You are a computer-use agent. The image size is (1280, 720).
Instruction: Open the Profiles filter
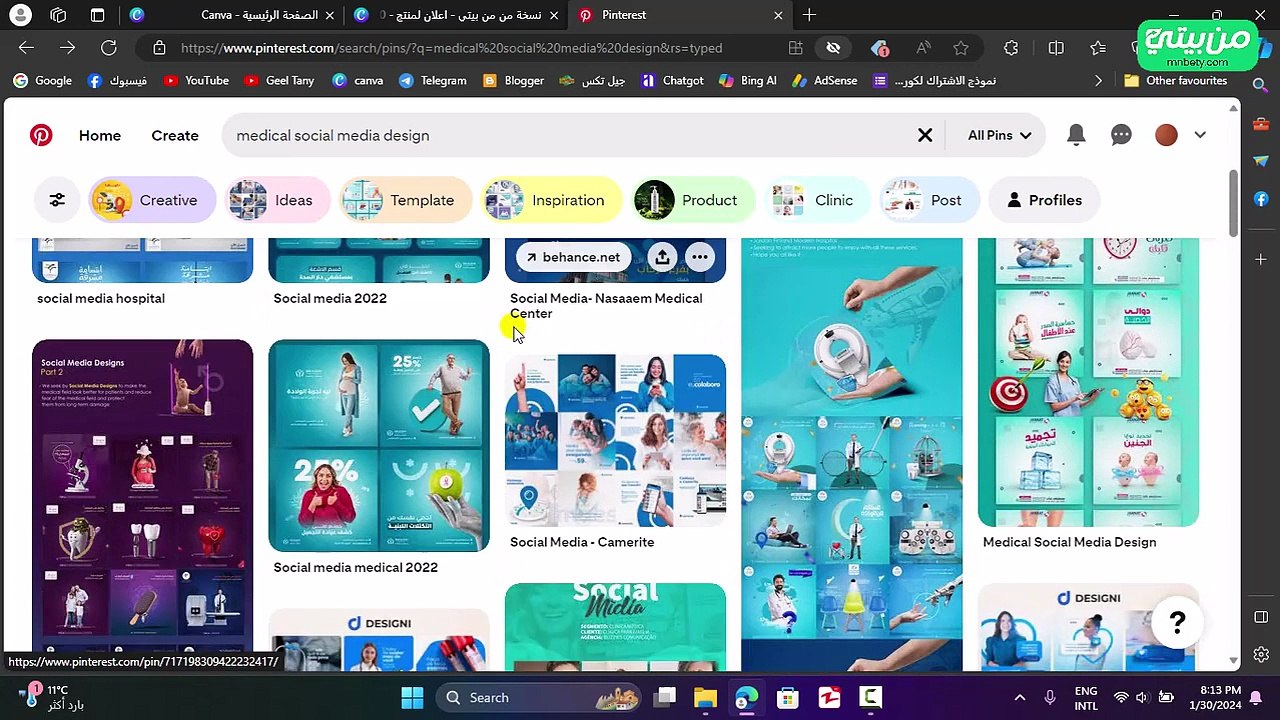[x=1044, y=200]
